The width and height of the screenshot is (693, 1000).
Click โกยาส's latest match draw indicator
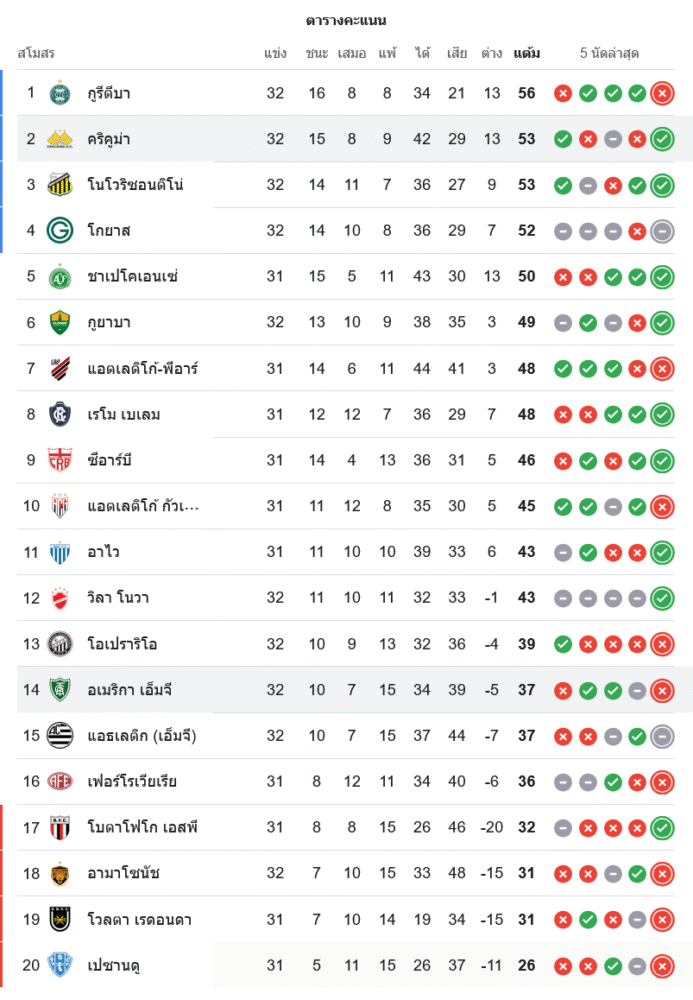[661, 231]
